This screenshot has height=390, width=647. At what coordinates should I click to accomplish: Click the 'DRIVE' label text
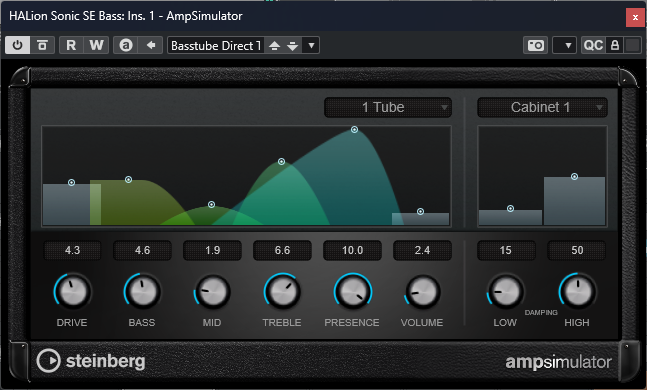pos(72,322)
